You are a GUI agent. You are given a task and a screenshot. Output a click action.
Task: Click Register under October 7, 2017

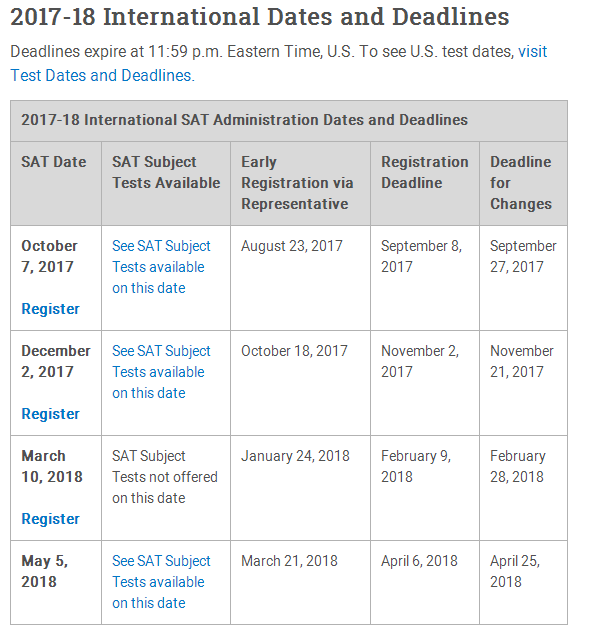[50, 309]
